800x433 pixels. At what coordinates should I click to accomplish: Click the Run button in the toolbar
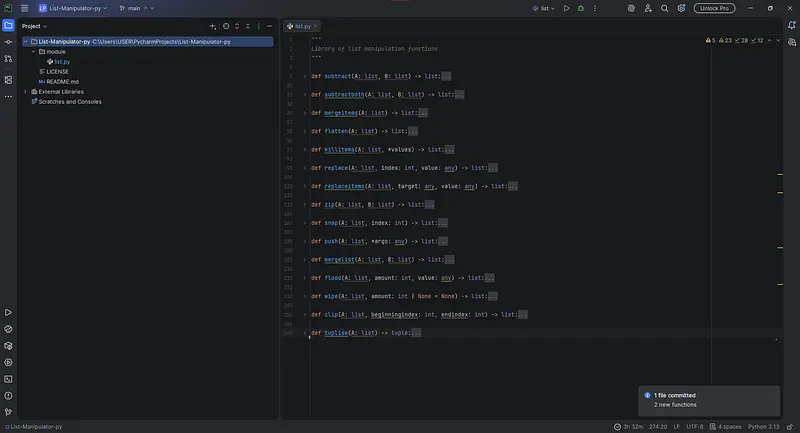566,8
